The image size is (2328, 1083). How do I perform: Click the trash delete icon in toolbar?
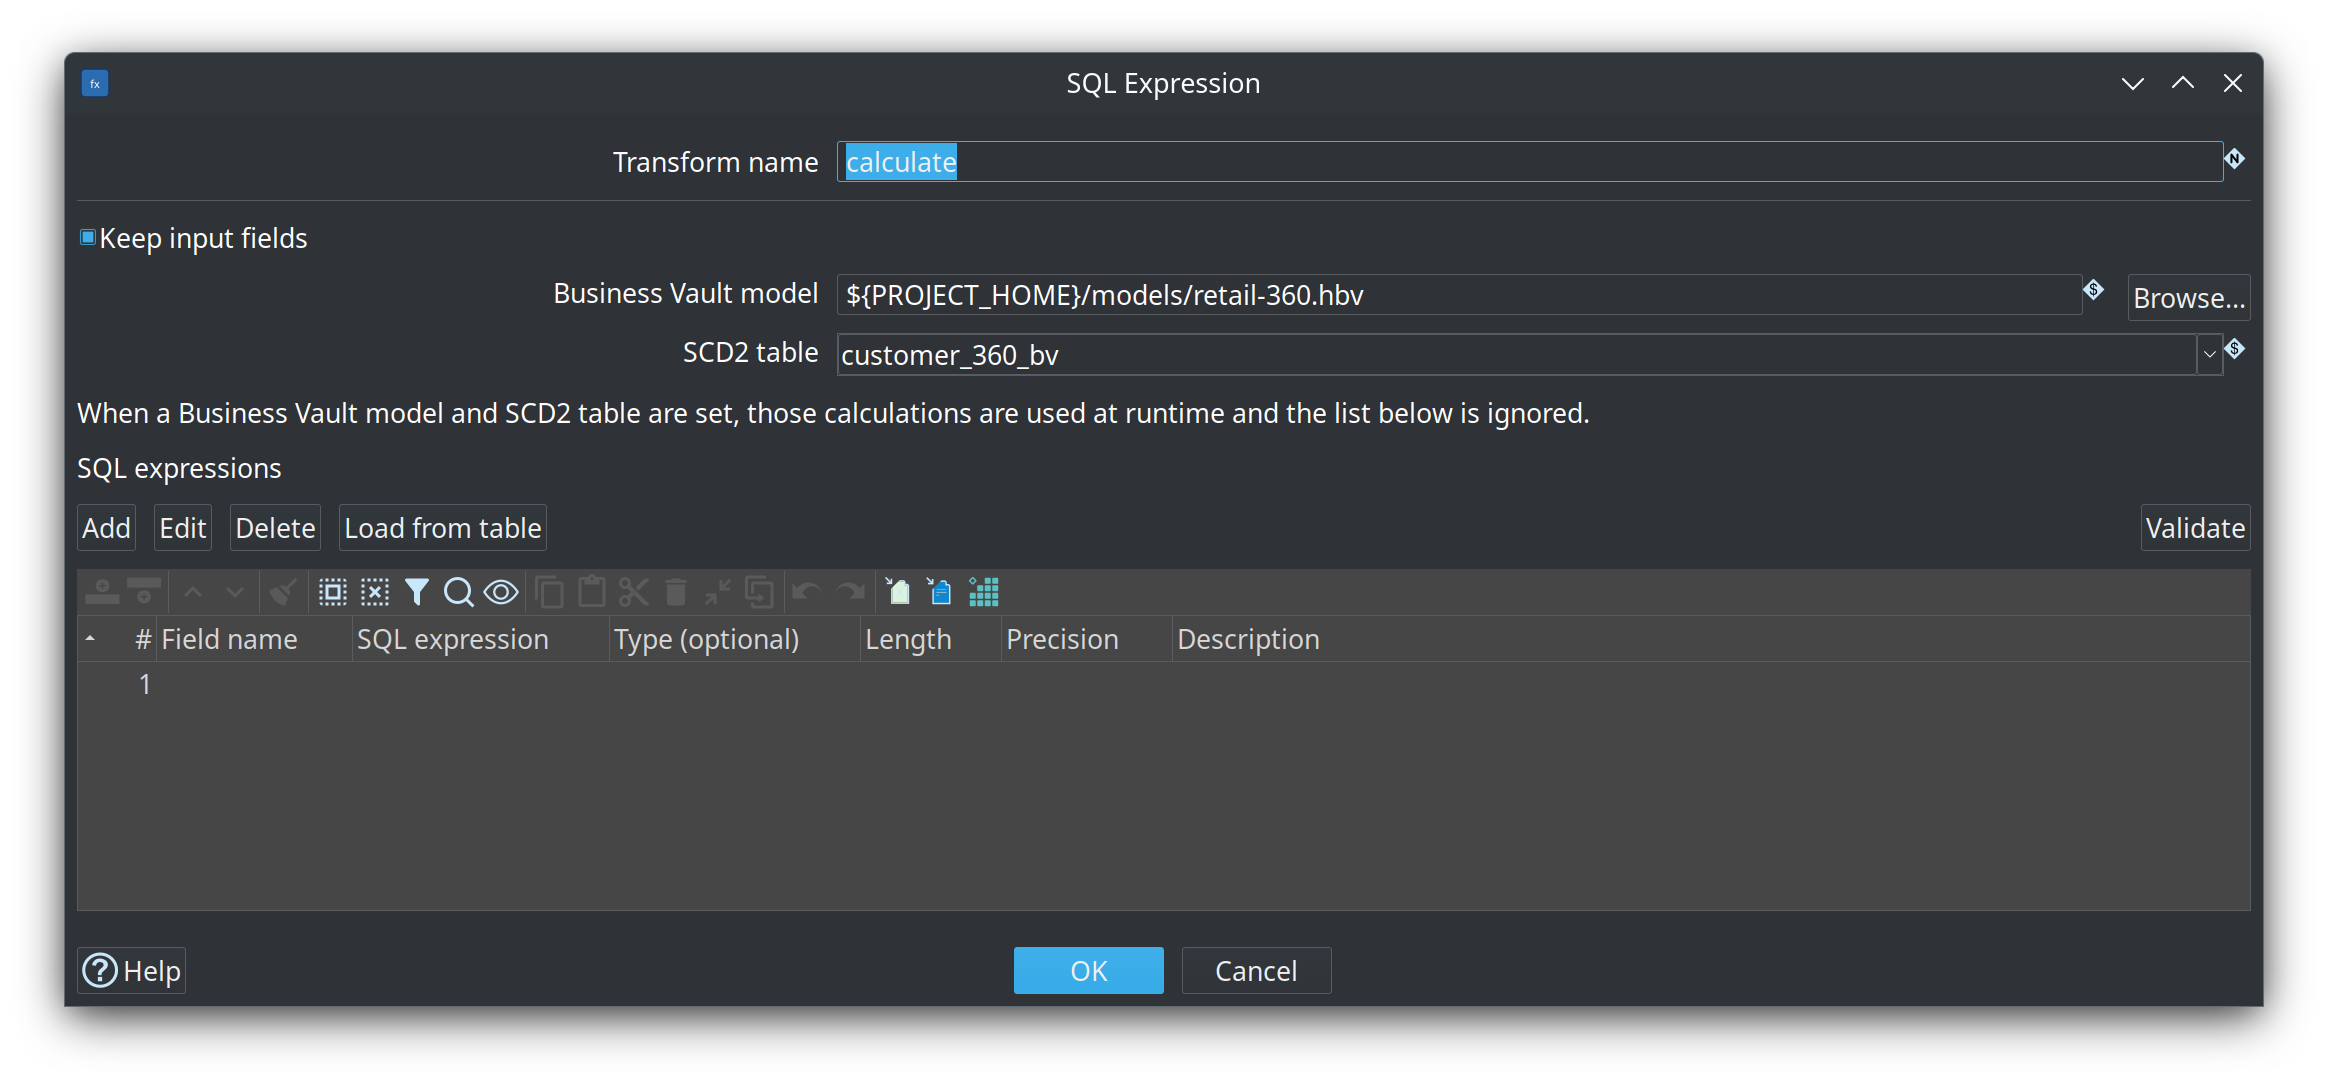(676, 592)
